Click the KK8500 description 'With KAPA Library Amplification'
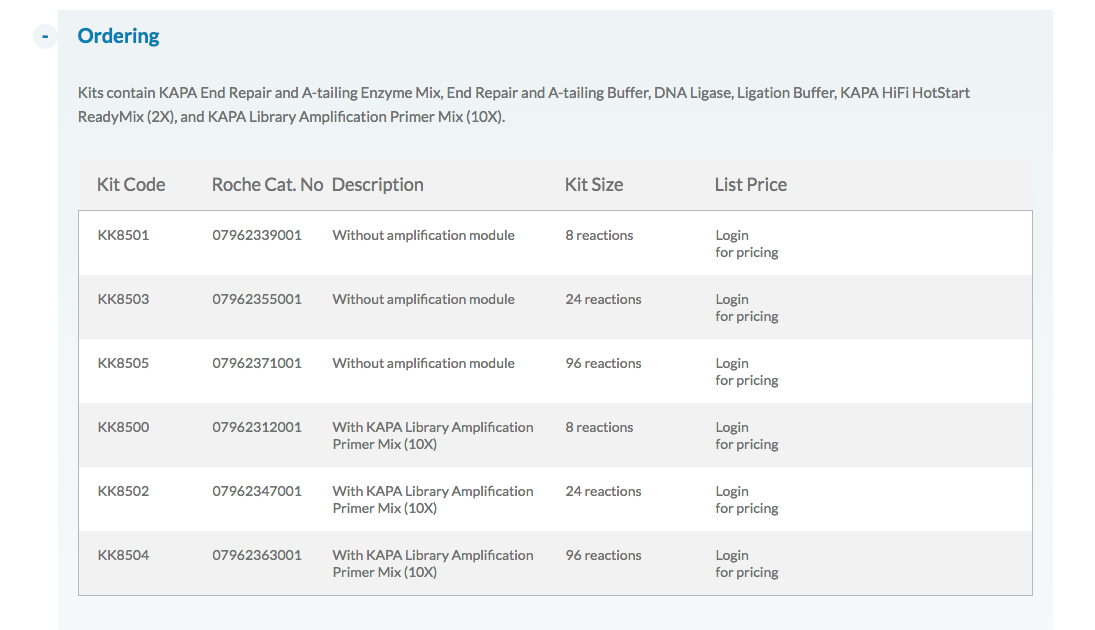The height and width of the screenshot is (630, 1095). pos(433,427)
